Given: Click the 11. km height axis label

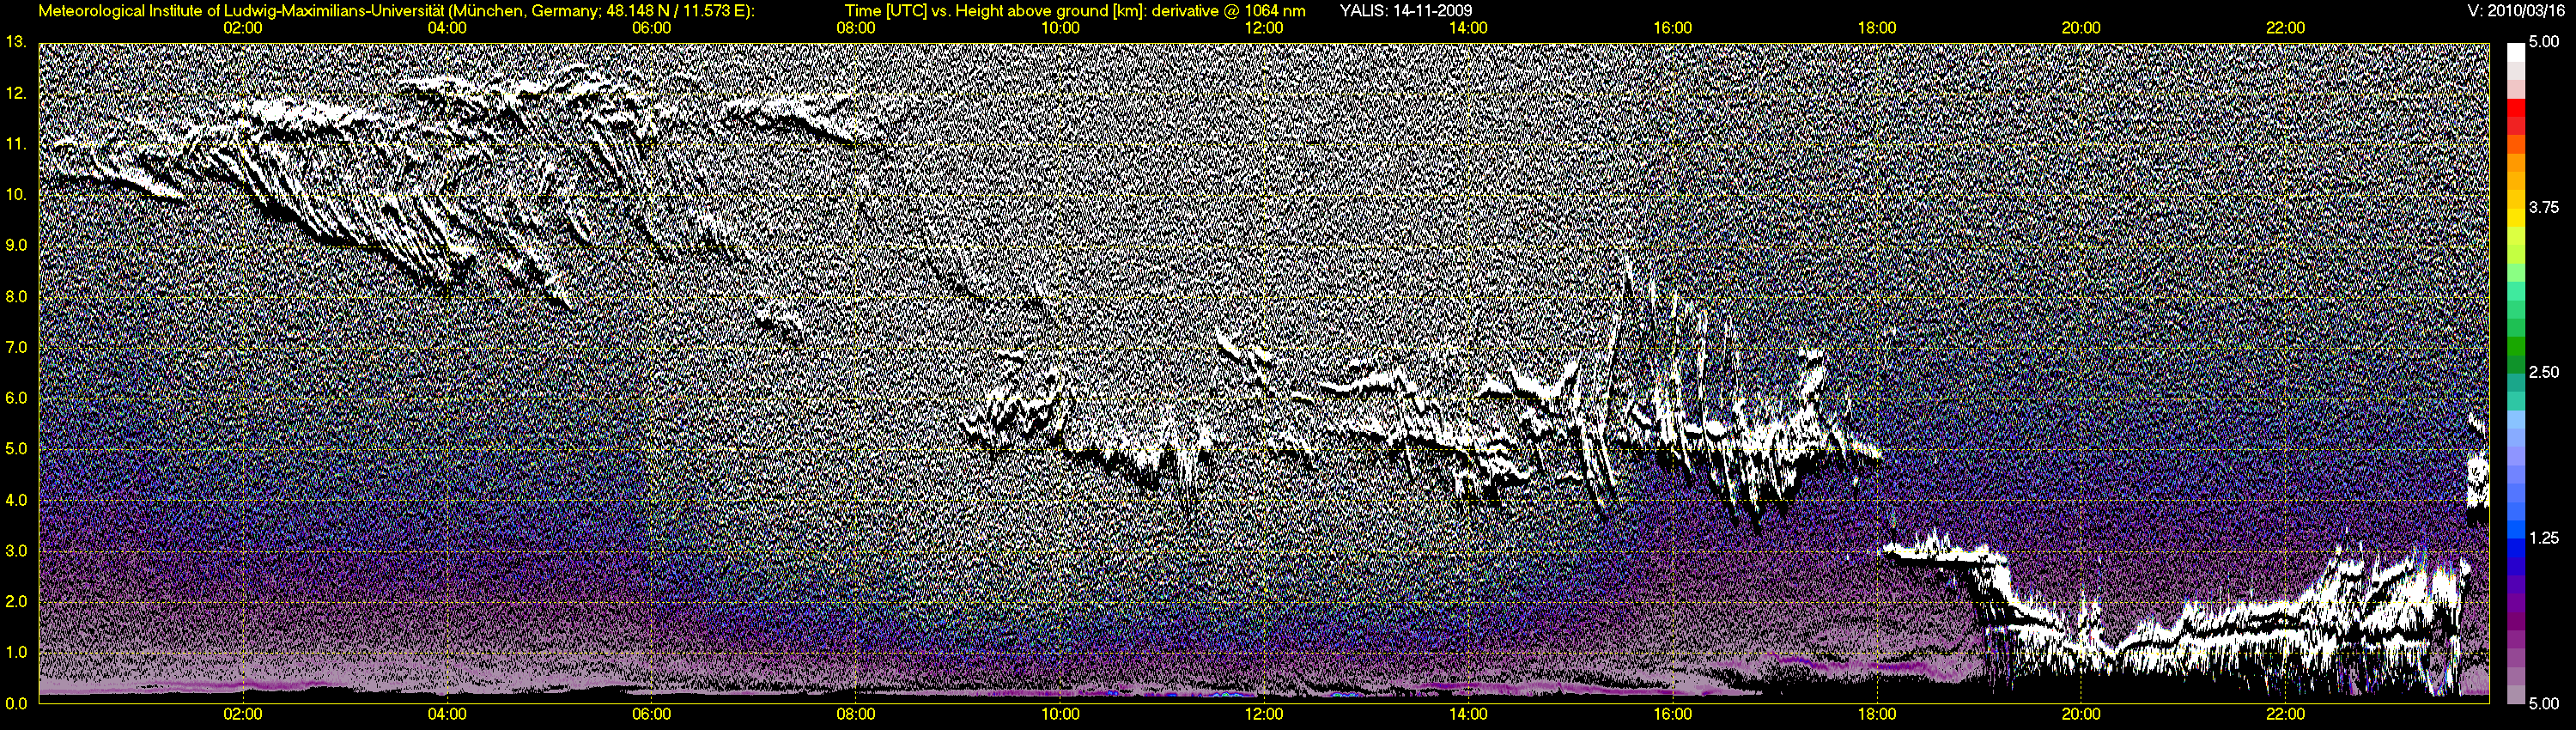Looking at the screenshot, I should pyautogui.click(x=15, y=144).
